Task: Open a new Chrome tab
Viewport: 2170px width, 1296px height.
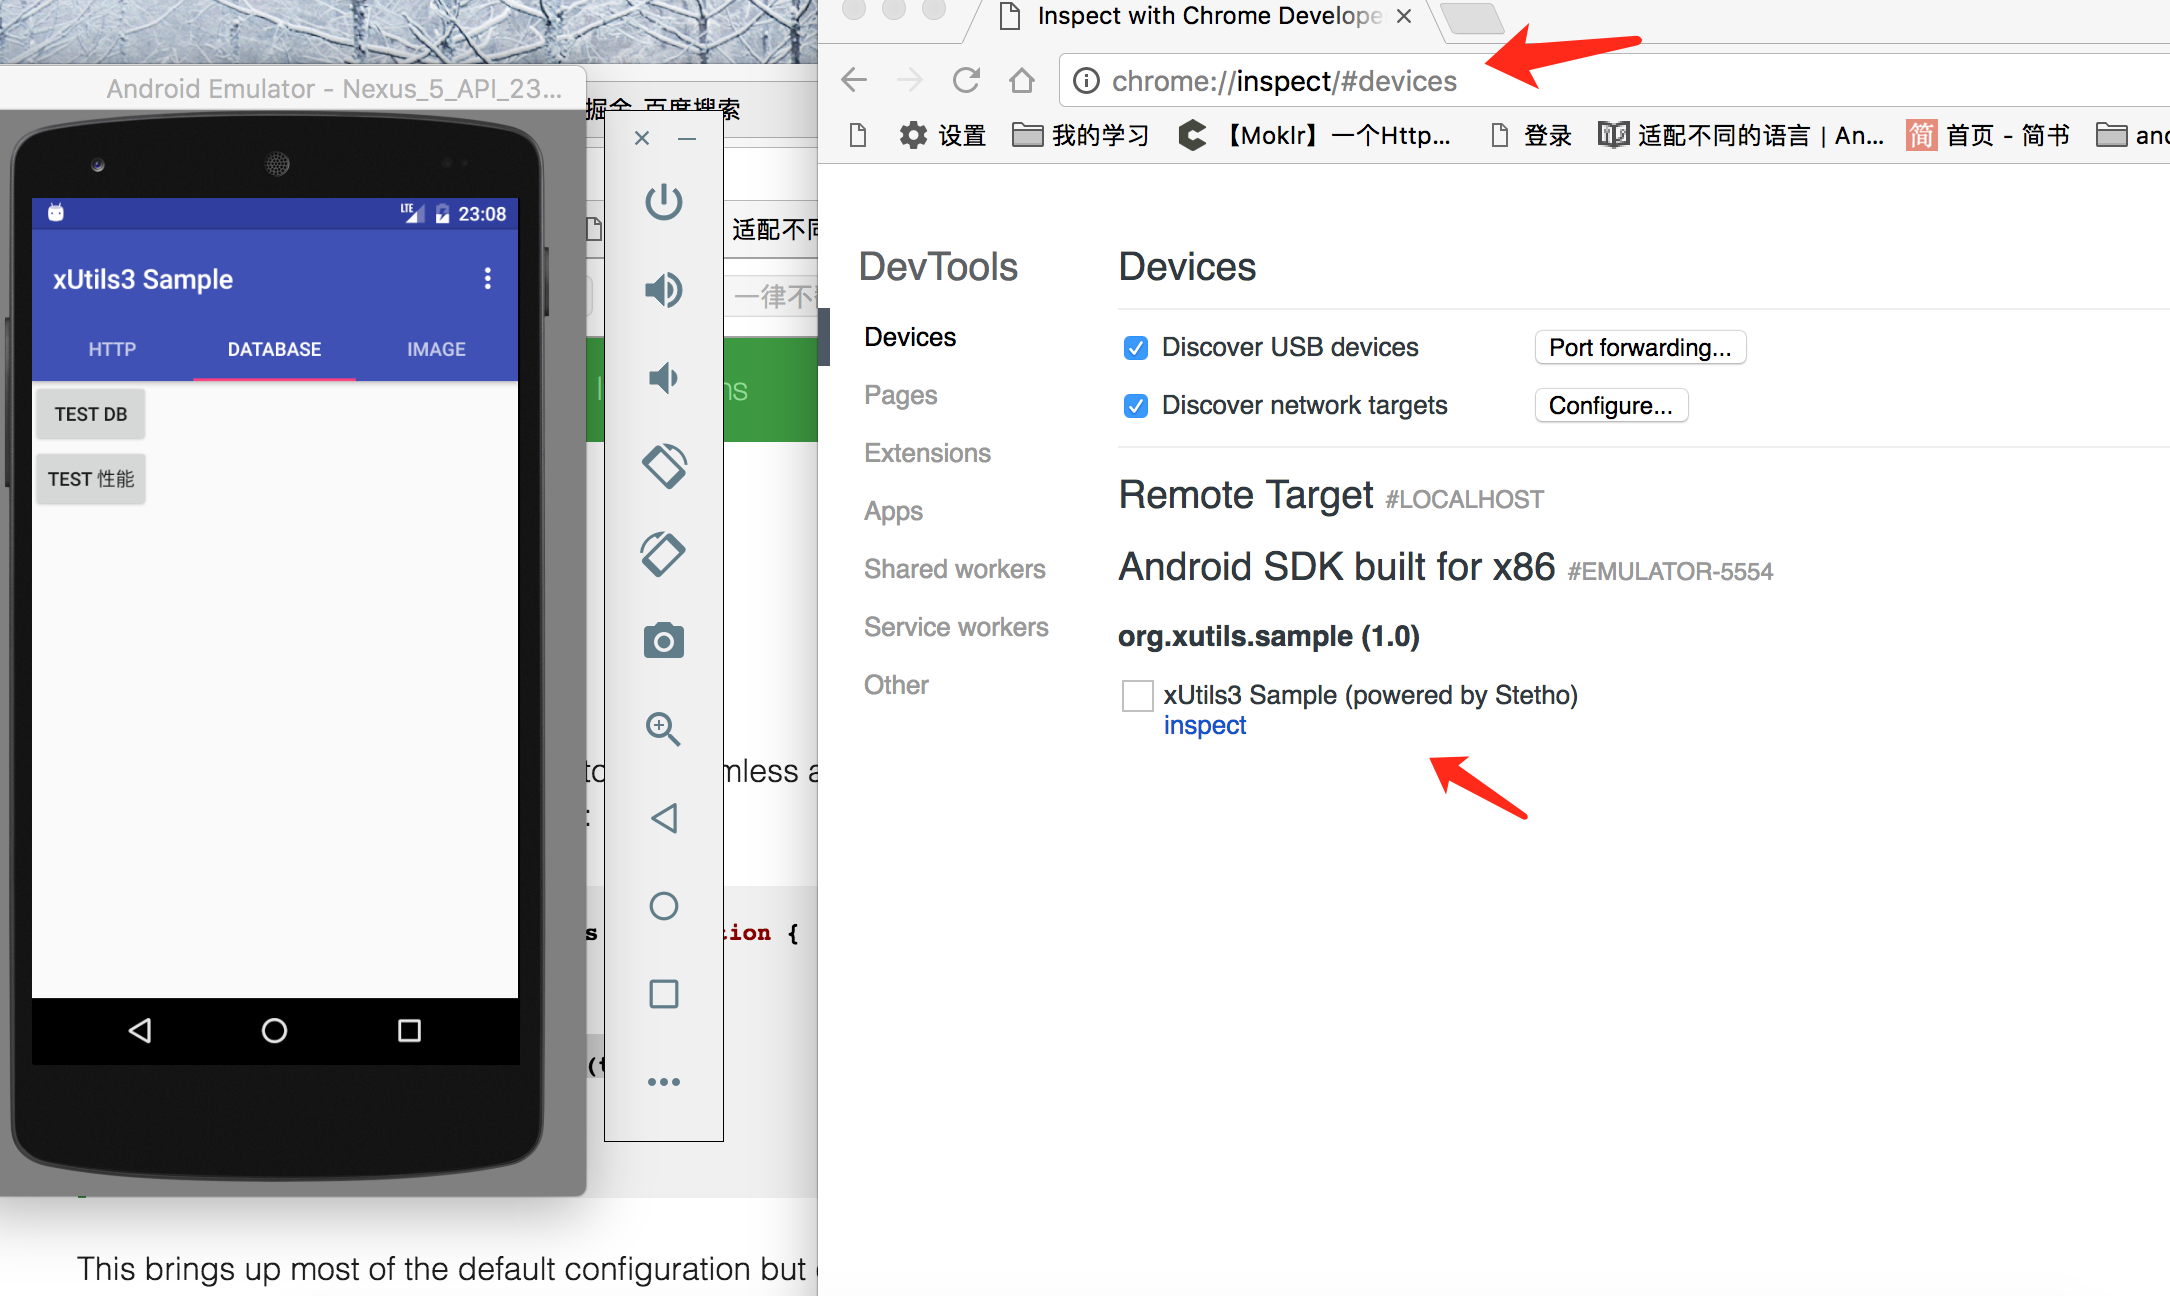Action: click(1472, 18)
